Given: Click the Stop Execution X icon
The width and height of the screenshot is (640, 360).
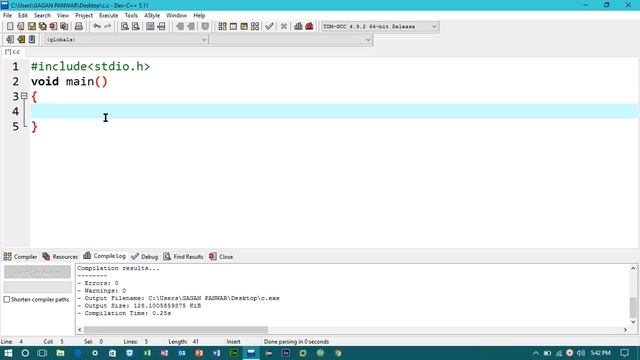Looking at the screenshot, I should point(284,27).
